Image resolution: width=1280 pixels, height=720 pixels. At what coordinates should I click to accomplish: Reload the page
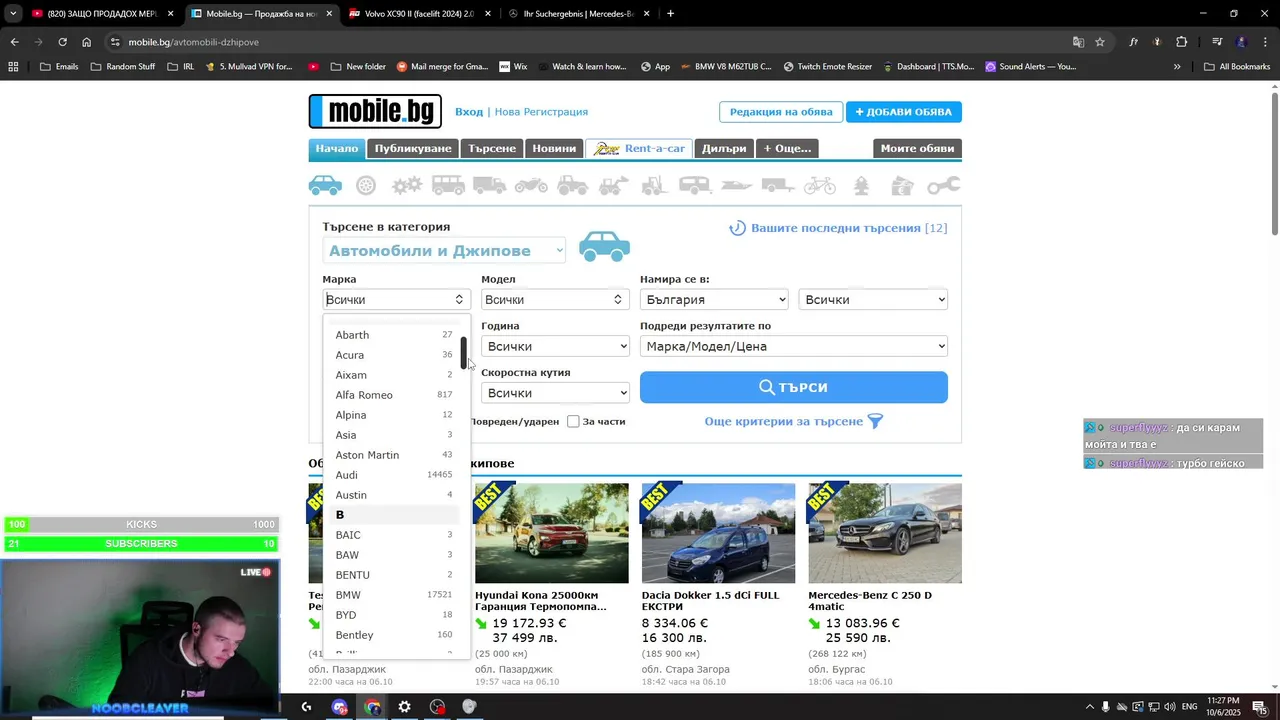62,42
